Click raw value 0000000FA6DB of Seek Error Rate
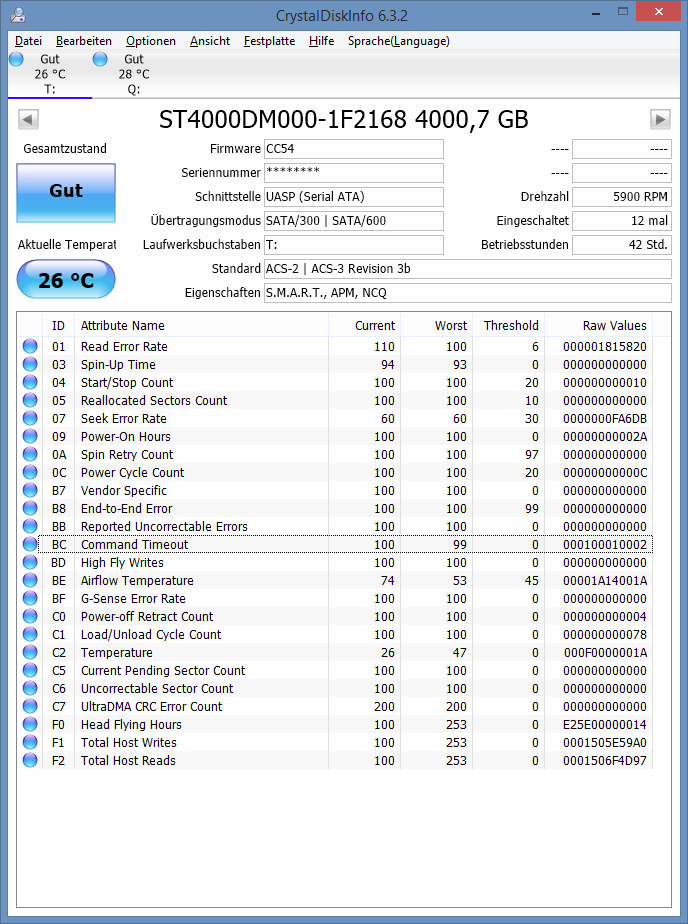Screen dimensions: 688x924 pos(605,418)
